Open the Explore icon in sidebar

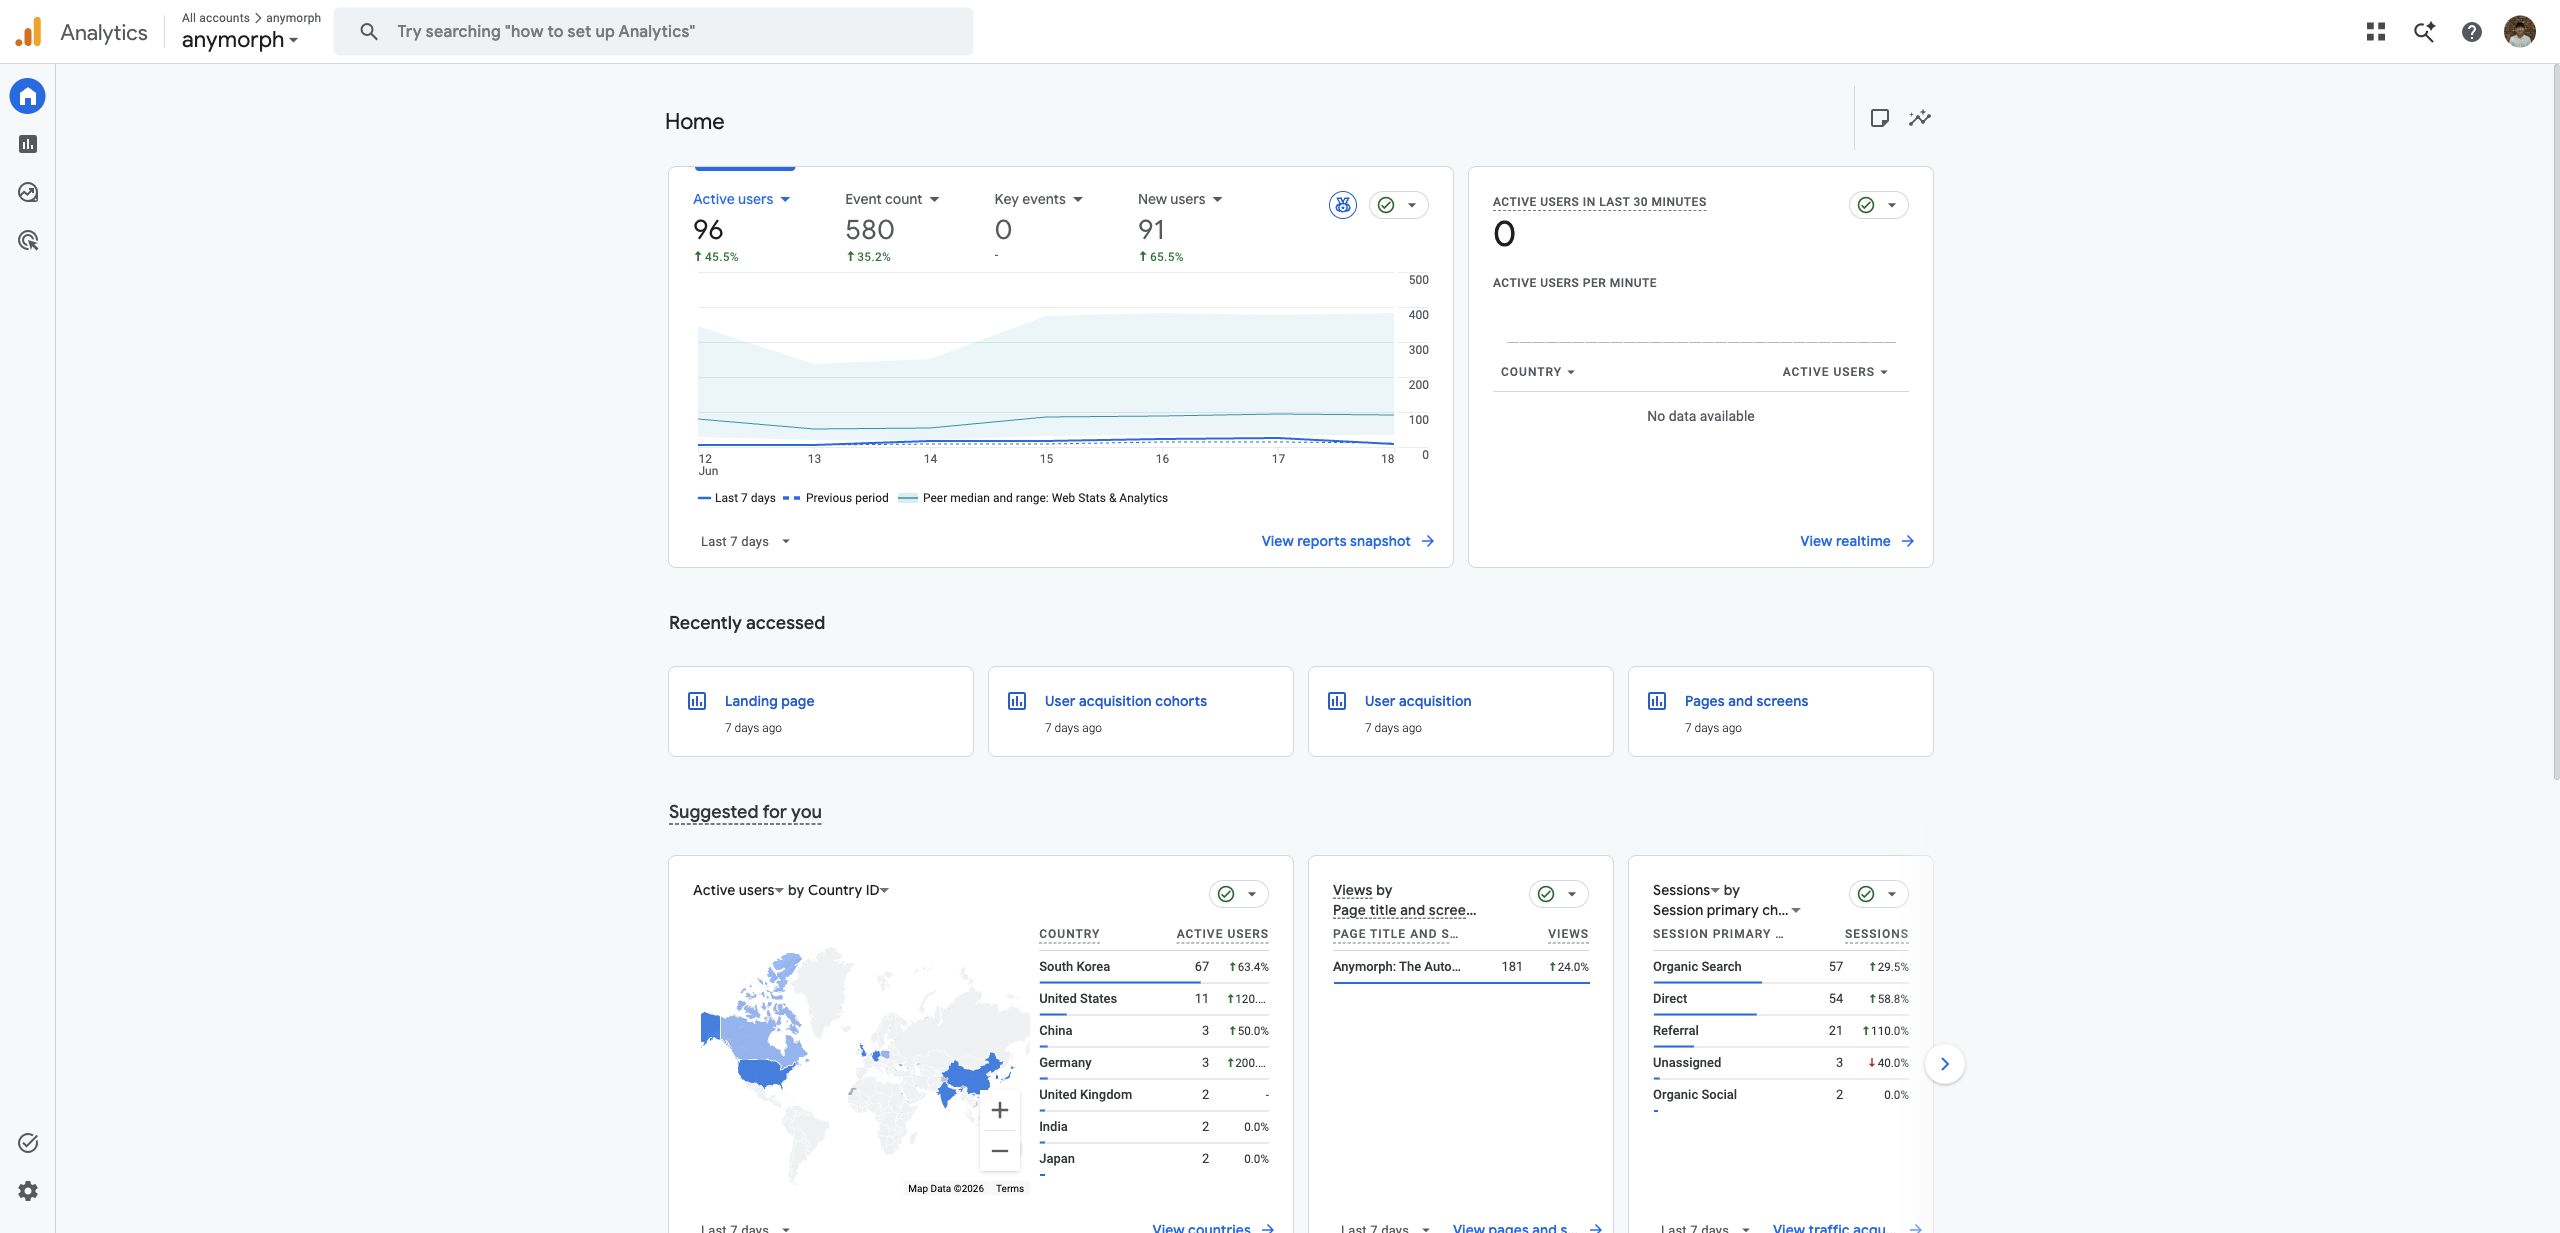pos(28,192)
